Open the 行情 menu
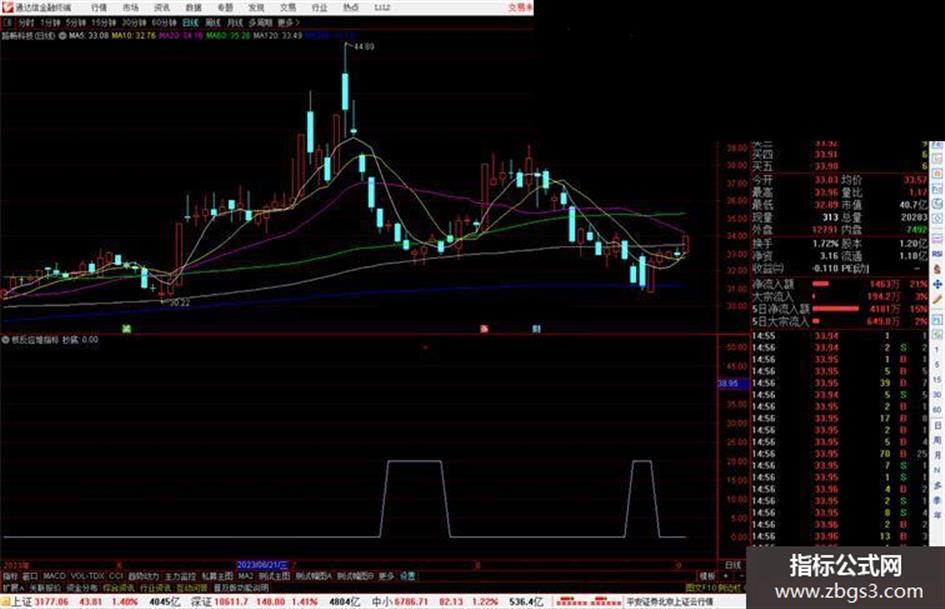Screen dimensions: 945x609 [x=99, y=8]
